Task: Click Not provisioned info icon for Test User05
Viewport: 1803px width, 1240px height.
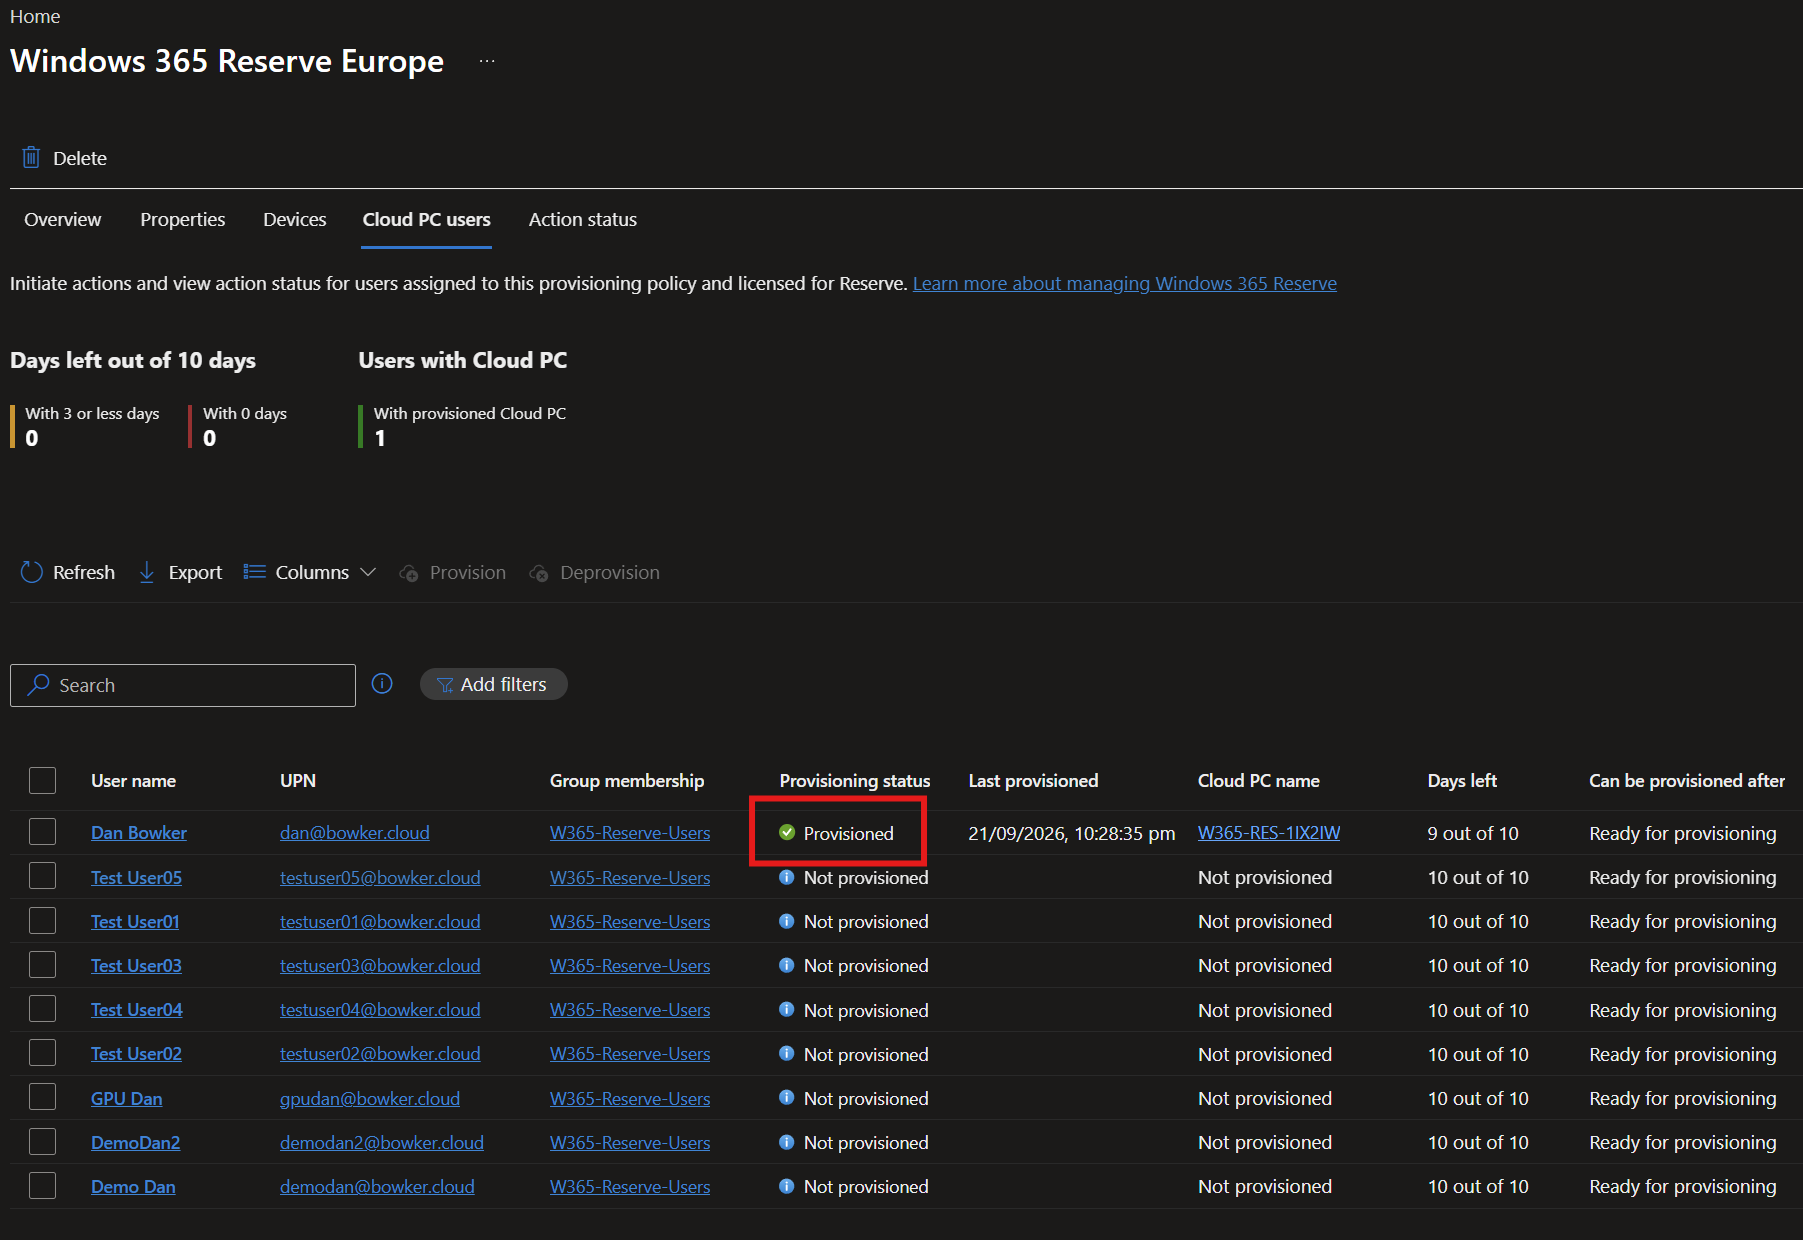Action: pos(787,877)
